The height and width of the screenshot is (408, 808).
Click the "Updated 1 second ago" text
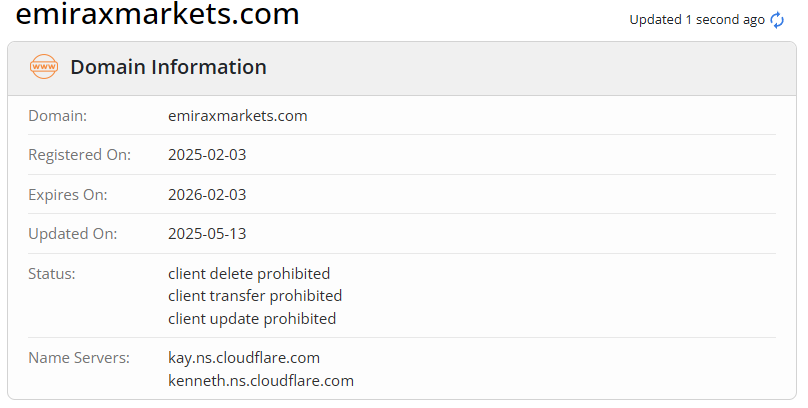click(x=696, y=20)
